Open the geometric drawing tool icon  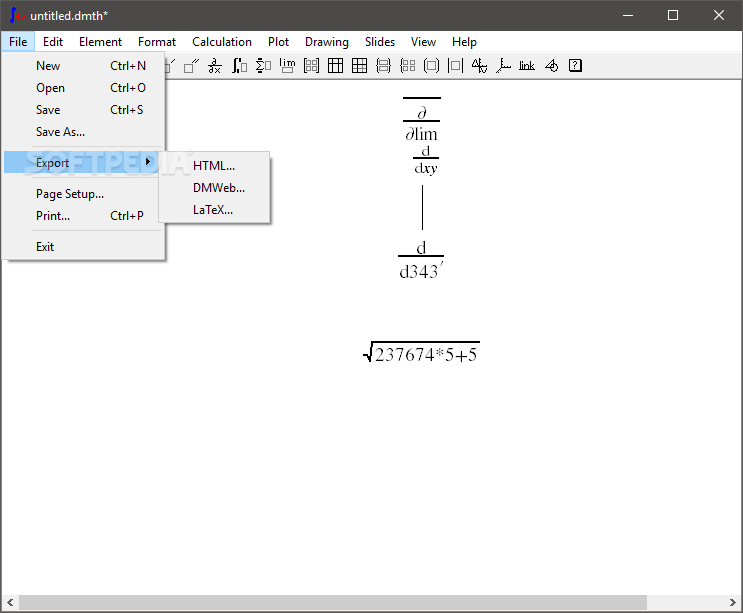pos(552,66)
